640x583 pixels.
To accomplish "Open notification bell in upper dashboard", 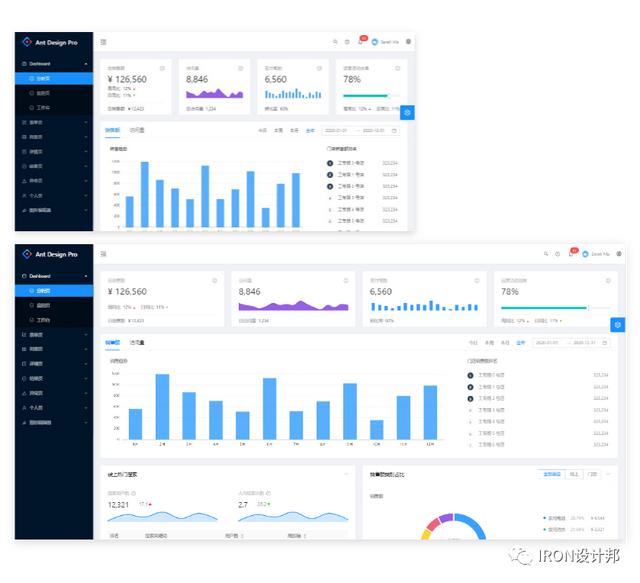I will (361, 41).
